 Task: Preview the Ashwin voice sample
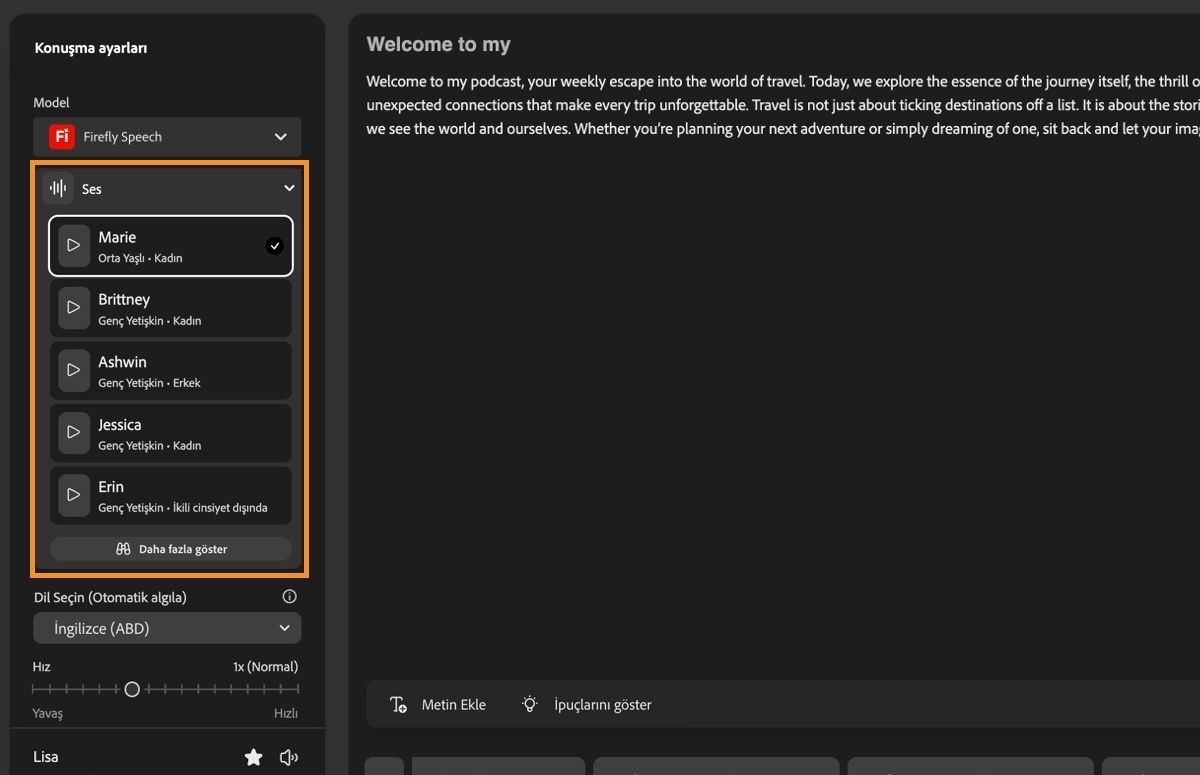pyautogui.click(x=73, y=370)
